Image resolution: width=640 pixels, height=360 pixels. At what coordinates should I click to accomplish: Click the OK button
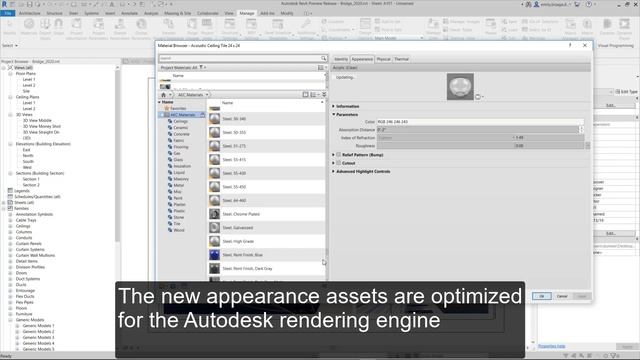(542, 296)
